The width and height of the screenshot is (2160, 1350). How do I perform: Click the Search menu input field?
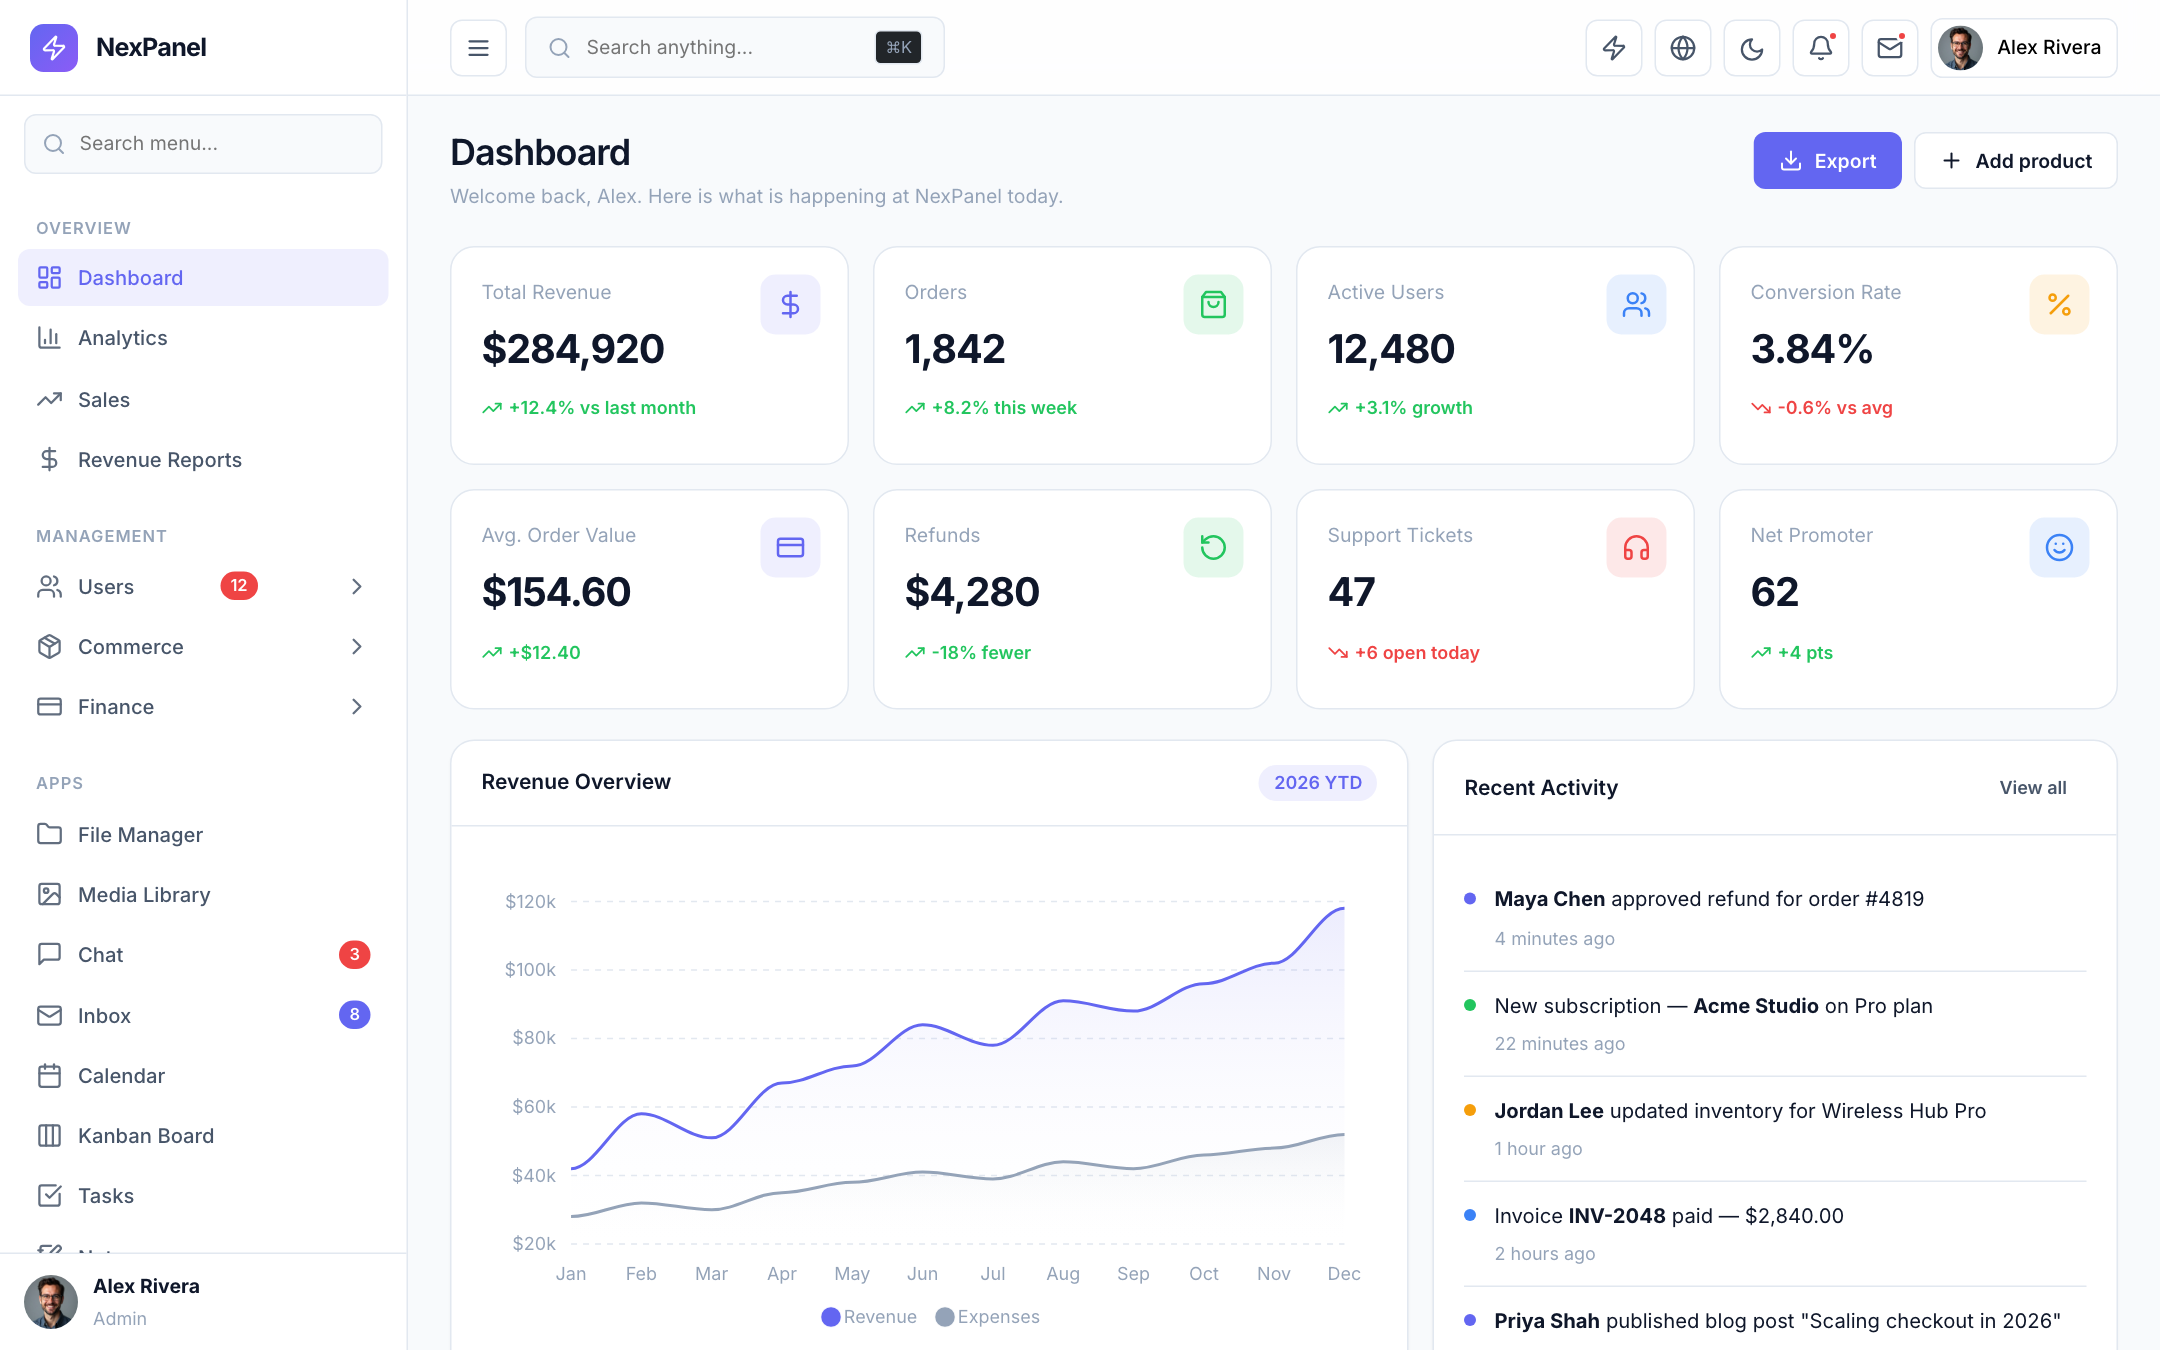203,143
